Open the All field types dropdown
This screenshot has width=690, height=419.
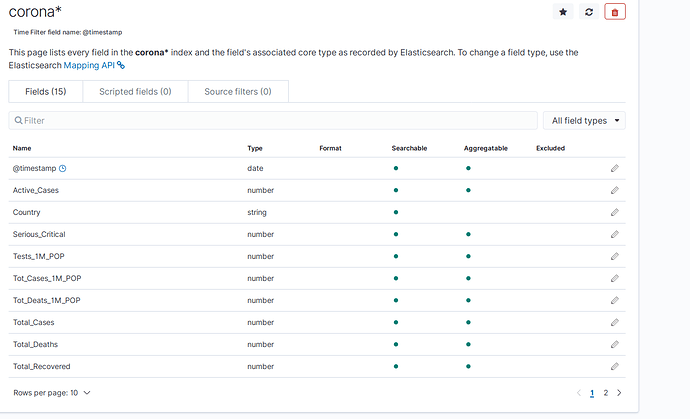[x=584, y=121]
